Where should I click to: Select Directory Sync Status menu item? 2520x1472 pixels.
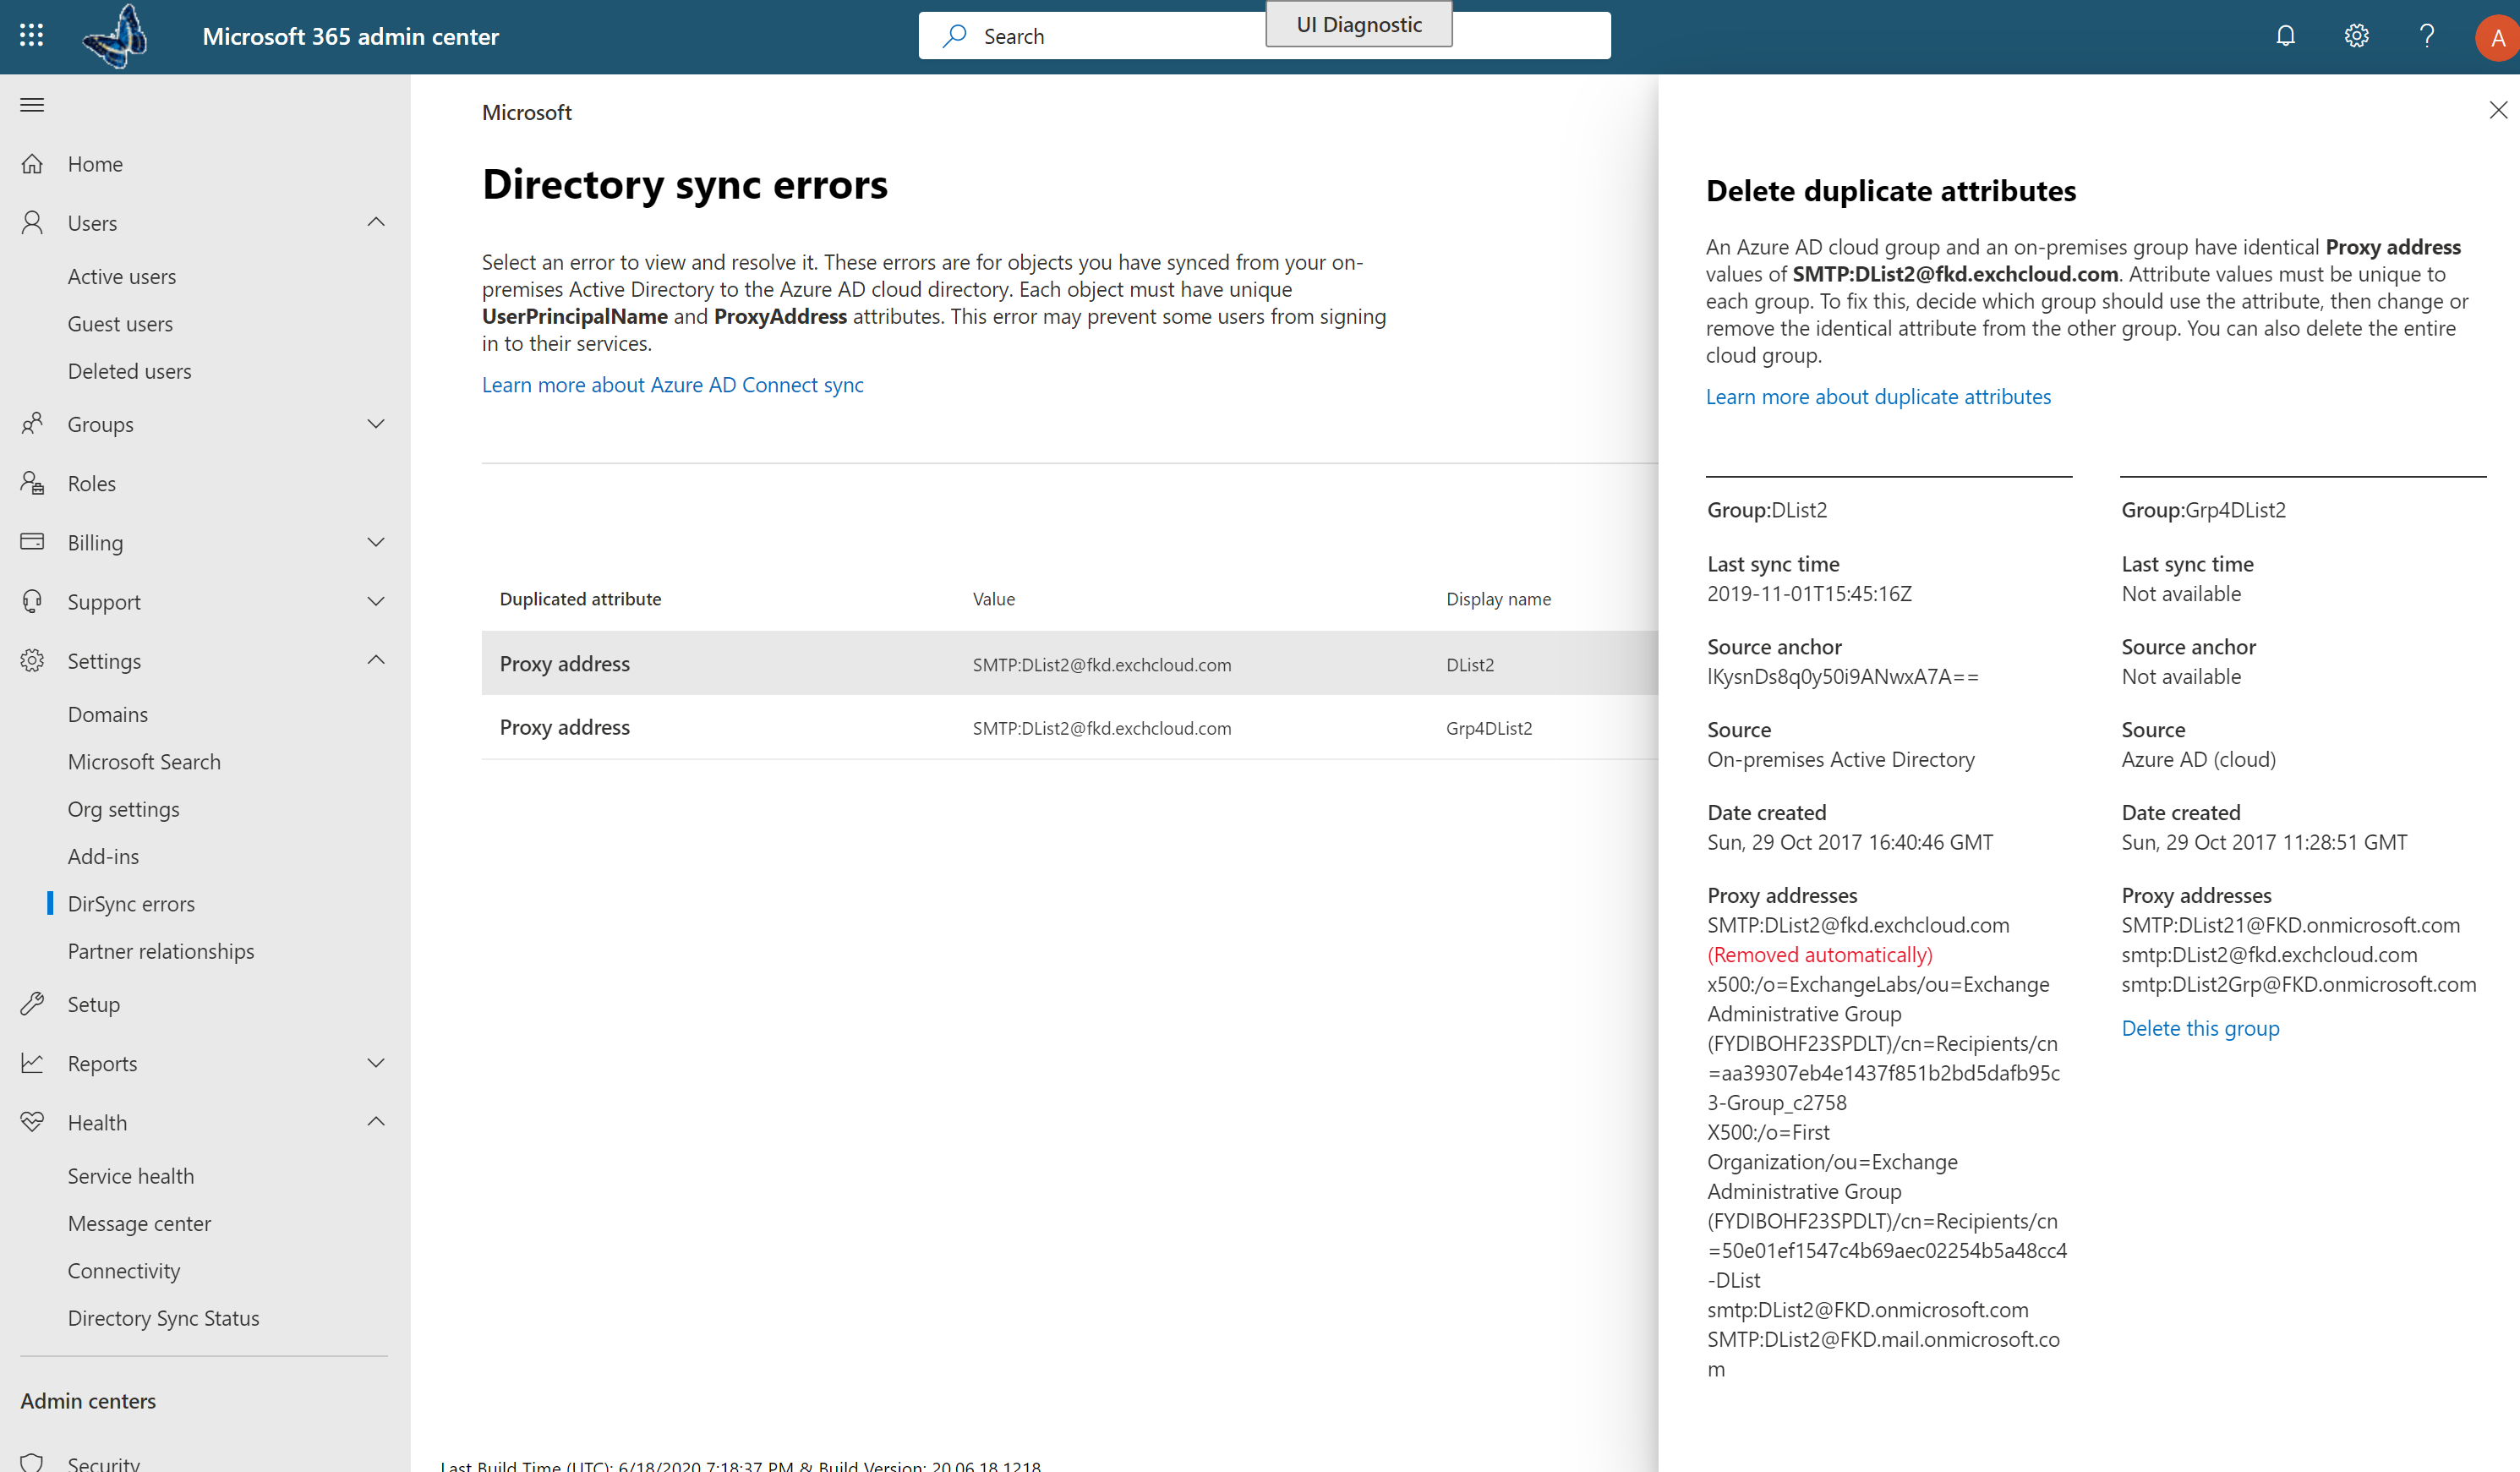[163, 1316]
